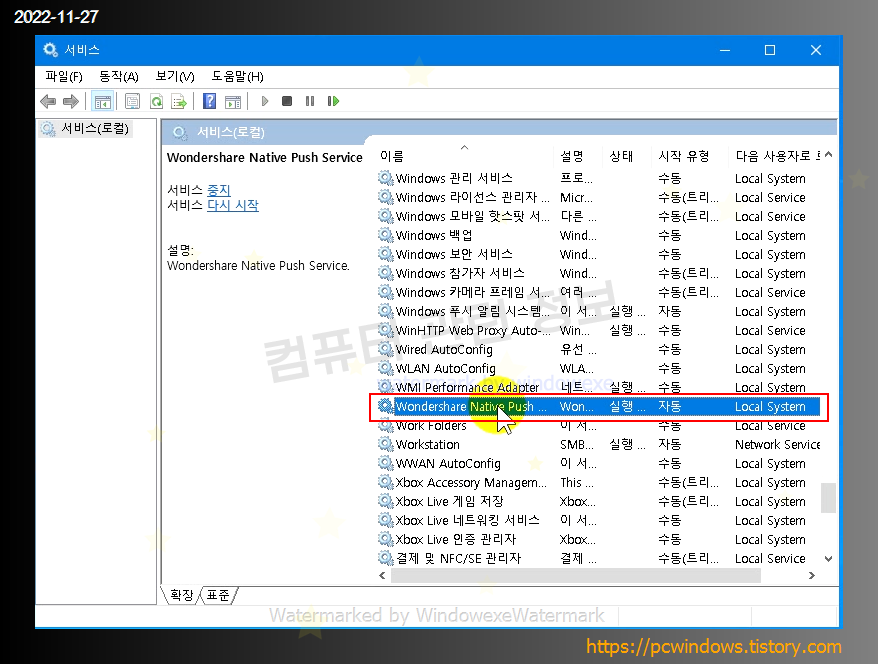This screenshot has width=878, height=664.
Task: Click the gear icon beside WWAN AutoConfig
Action: (x=385, y=463)
